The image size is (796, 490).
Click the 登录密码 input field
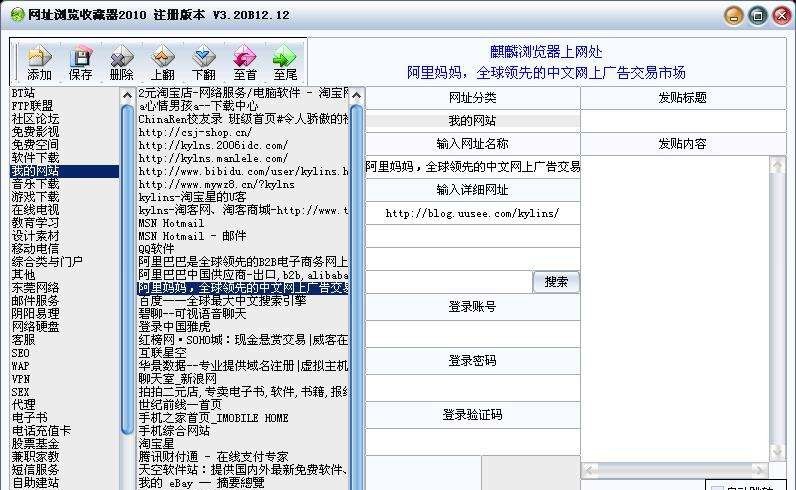[x=473, y=388]
